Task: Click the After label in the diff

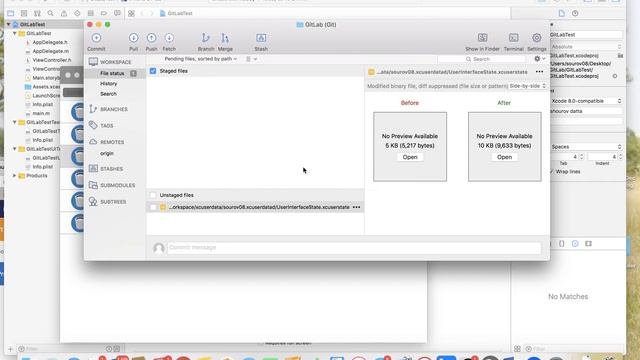Action: point(504,103)
